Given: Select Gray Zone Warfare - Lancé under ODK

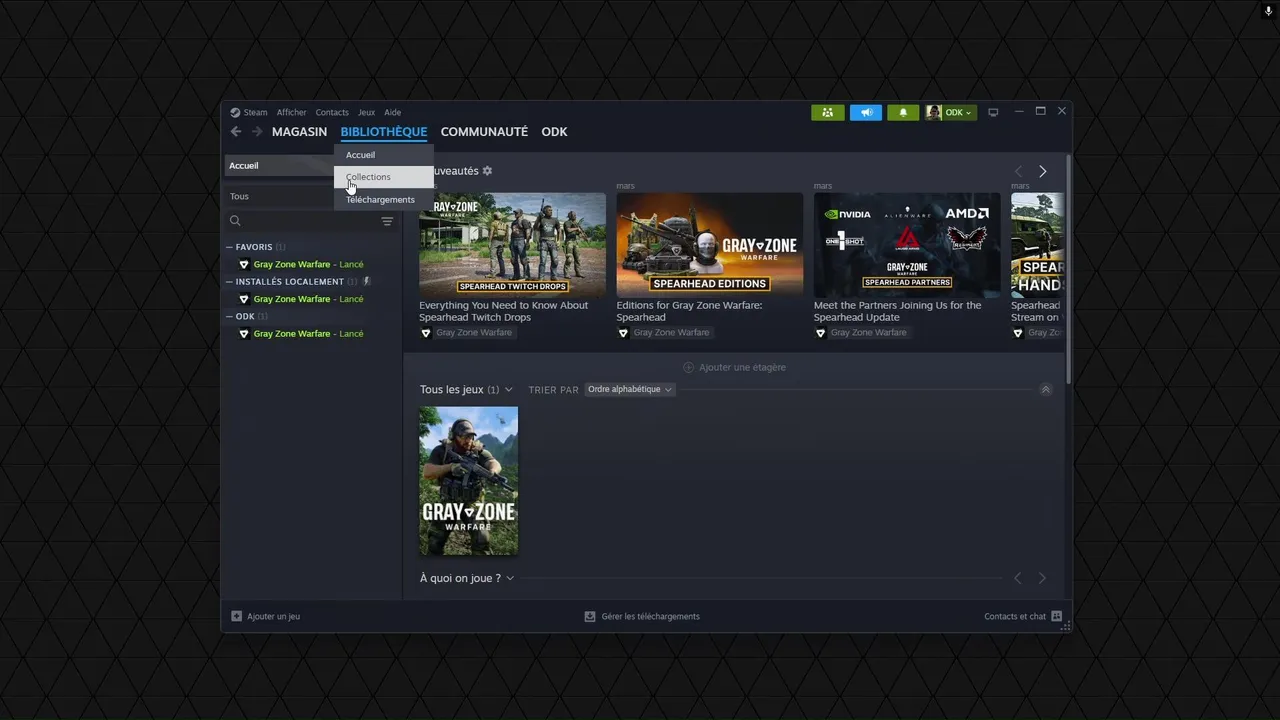Looking at the screenshot, I should 309,334.
